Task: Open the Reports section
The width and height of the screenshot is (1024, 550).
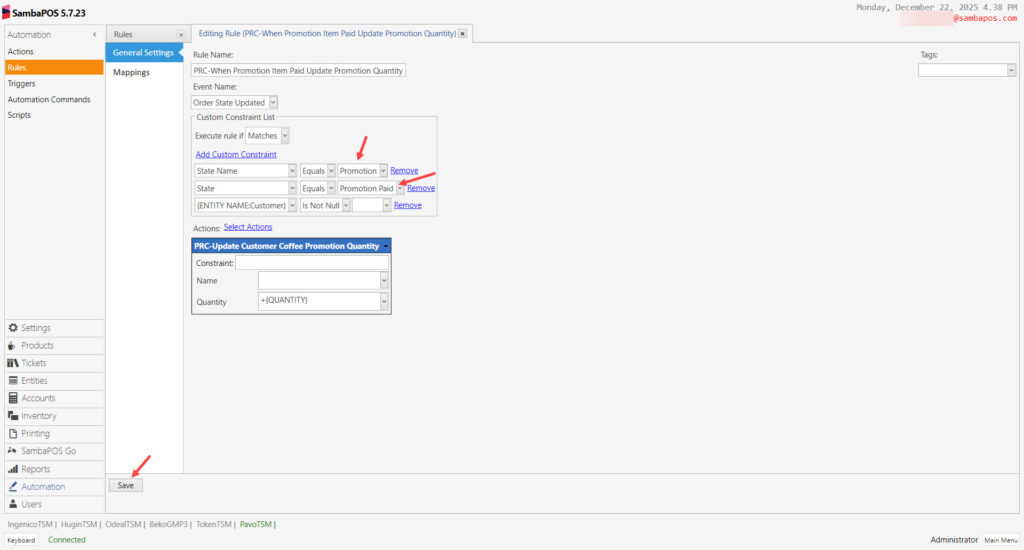Action: [35, 469]
